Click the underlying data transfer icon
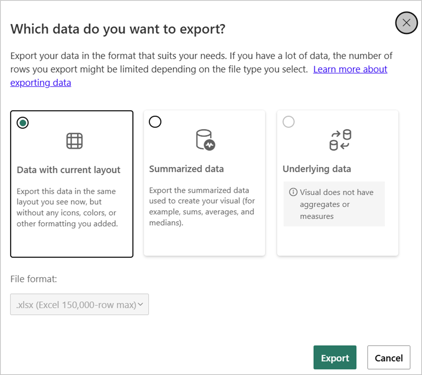This screenshot has height=375, width=422. point(340,140)
